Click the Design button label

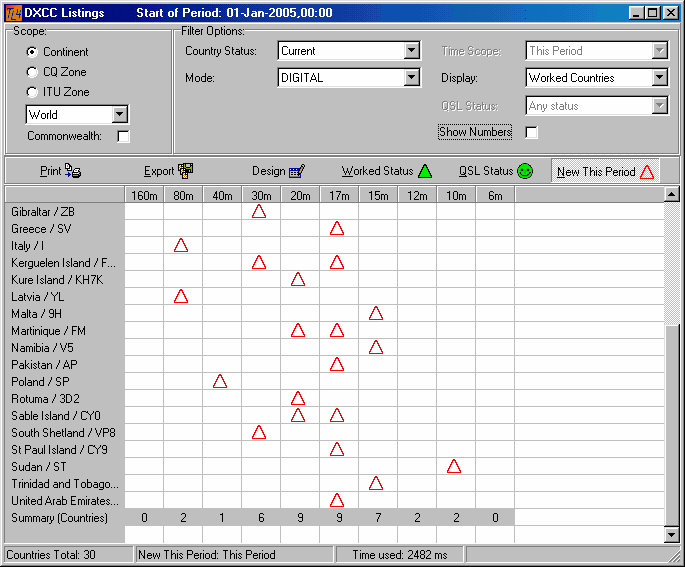click(269, 171)
